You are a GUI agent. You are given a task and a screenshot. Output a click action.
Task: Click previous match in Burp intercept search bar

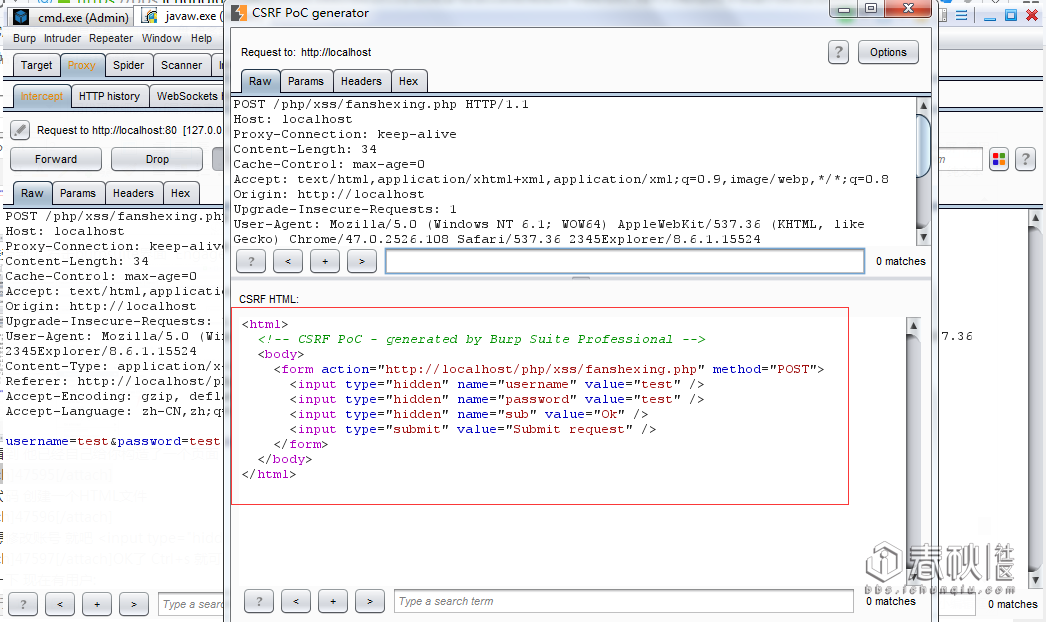[60, 604]
